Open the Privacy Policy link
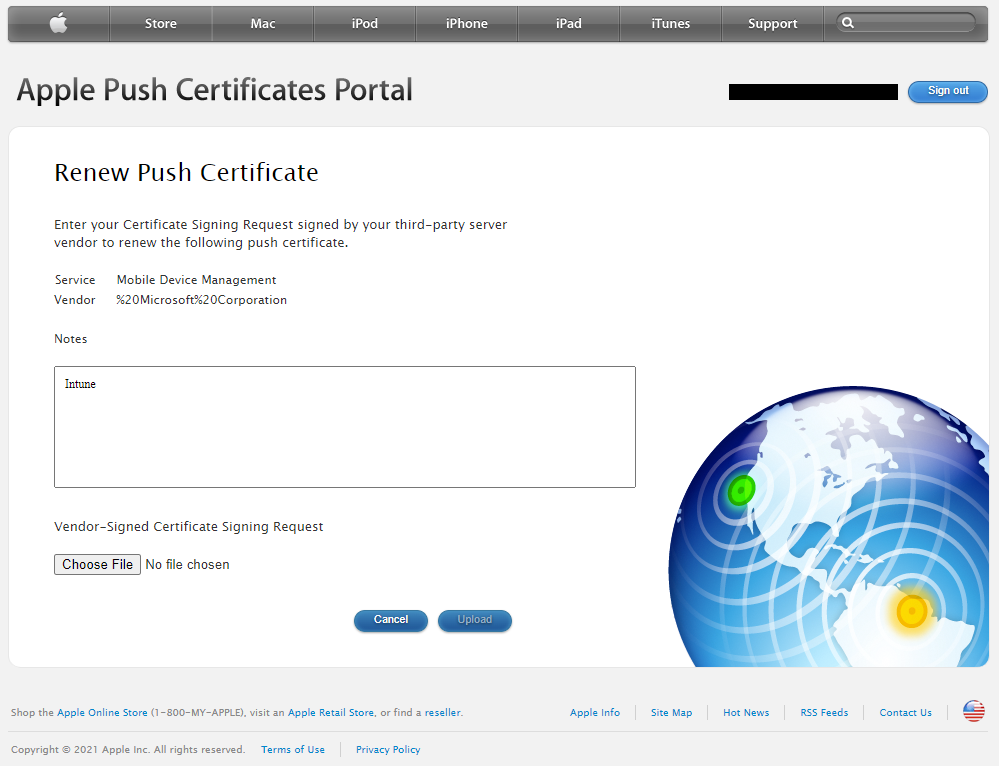 tap(388, 749)
